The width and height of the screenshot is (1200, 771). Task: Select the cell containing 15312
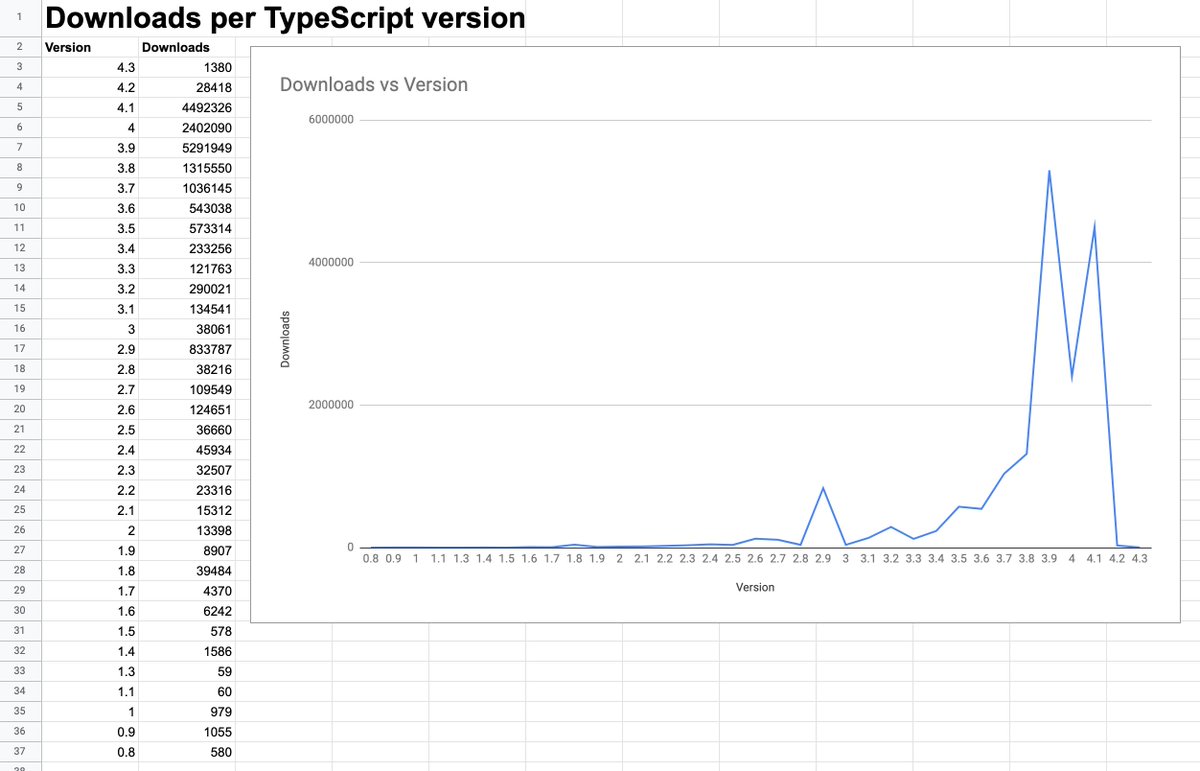(x=187, y=509)
